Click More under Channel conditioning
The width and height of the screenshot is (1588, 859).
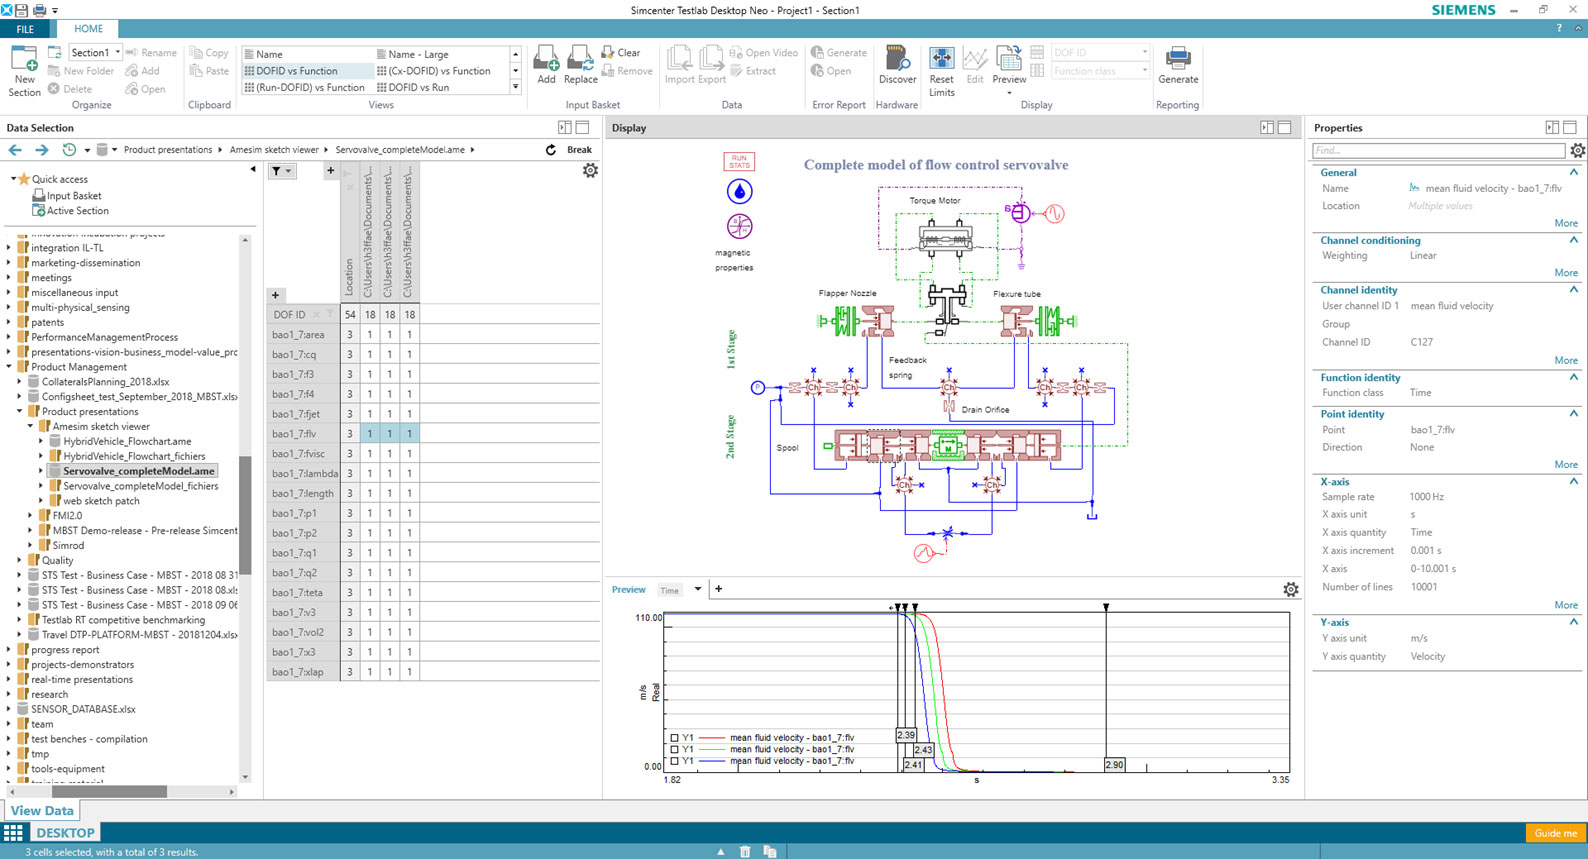click(1565, 273)
